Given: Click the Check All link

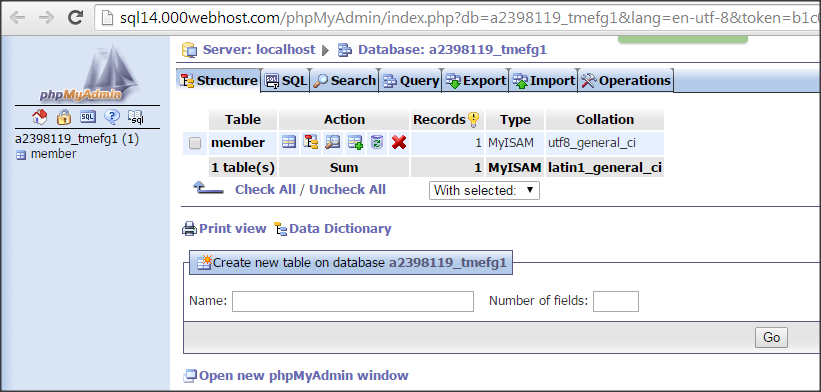Looking at the screenshot, I should tap(265, 189).
